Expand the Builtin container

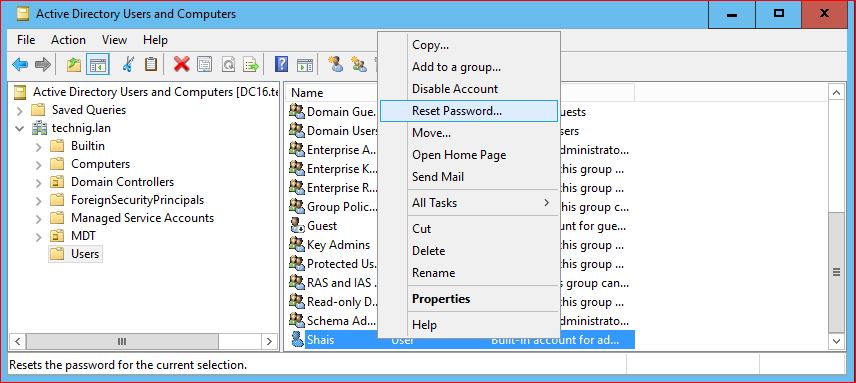pos(39,147)
